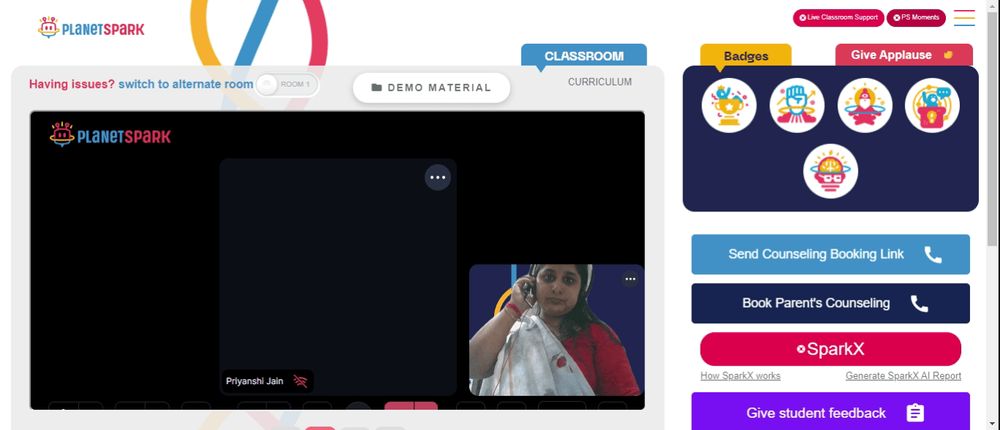The width and height of the screenshot is (1000, 430).
Task: Click the Having issues? text
Action: point(72,84)
